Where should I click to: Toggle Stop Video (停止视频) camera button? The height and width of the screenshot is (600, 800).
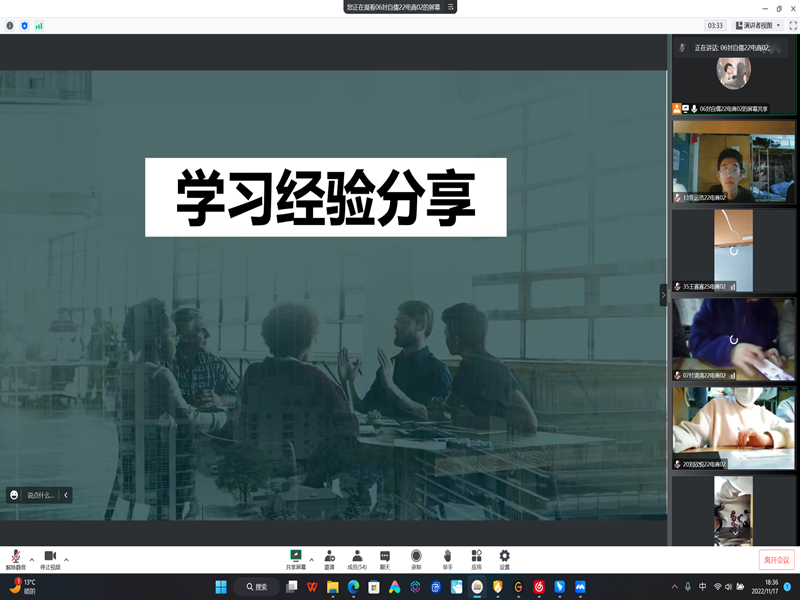49,557
